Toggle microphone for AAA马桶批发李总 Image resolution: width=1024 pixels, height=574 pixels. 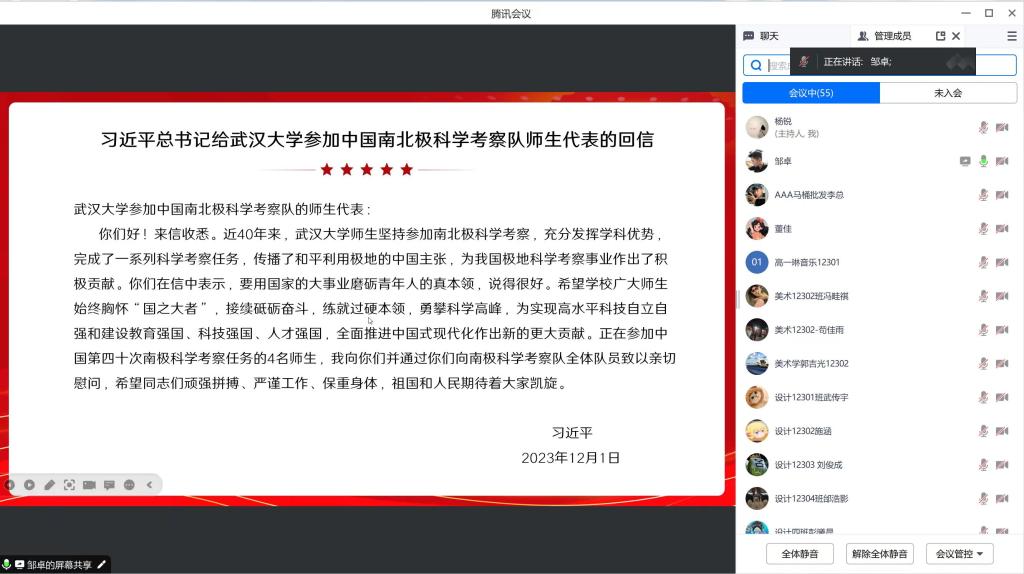coord(984,195)
